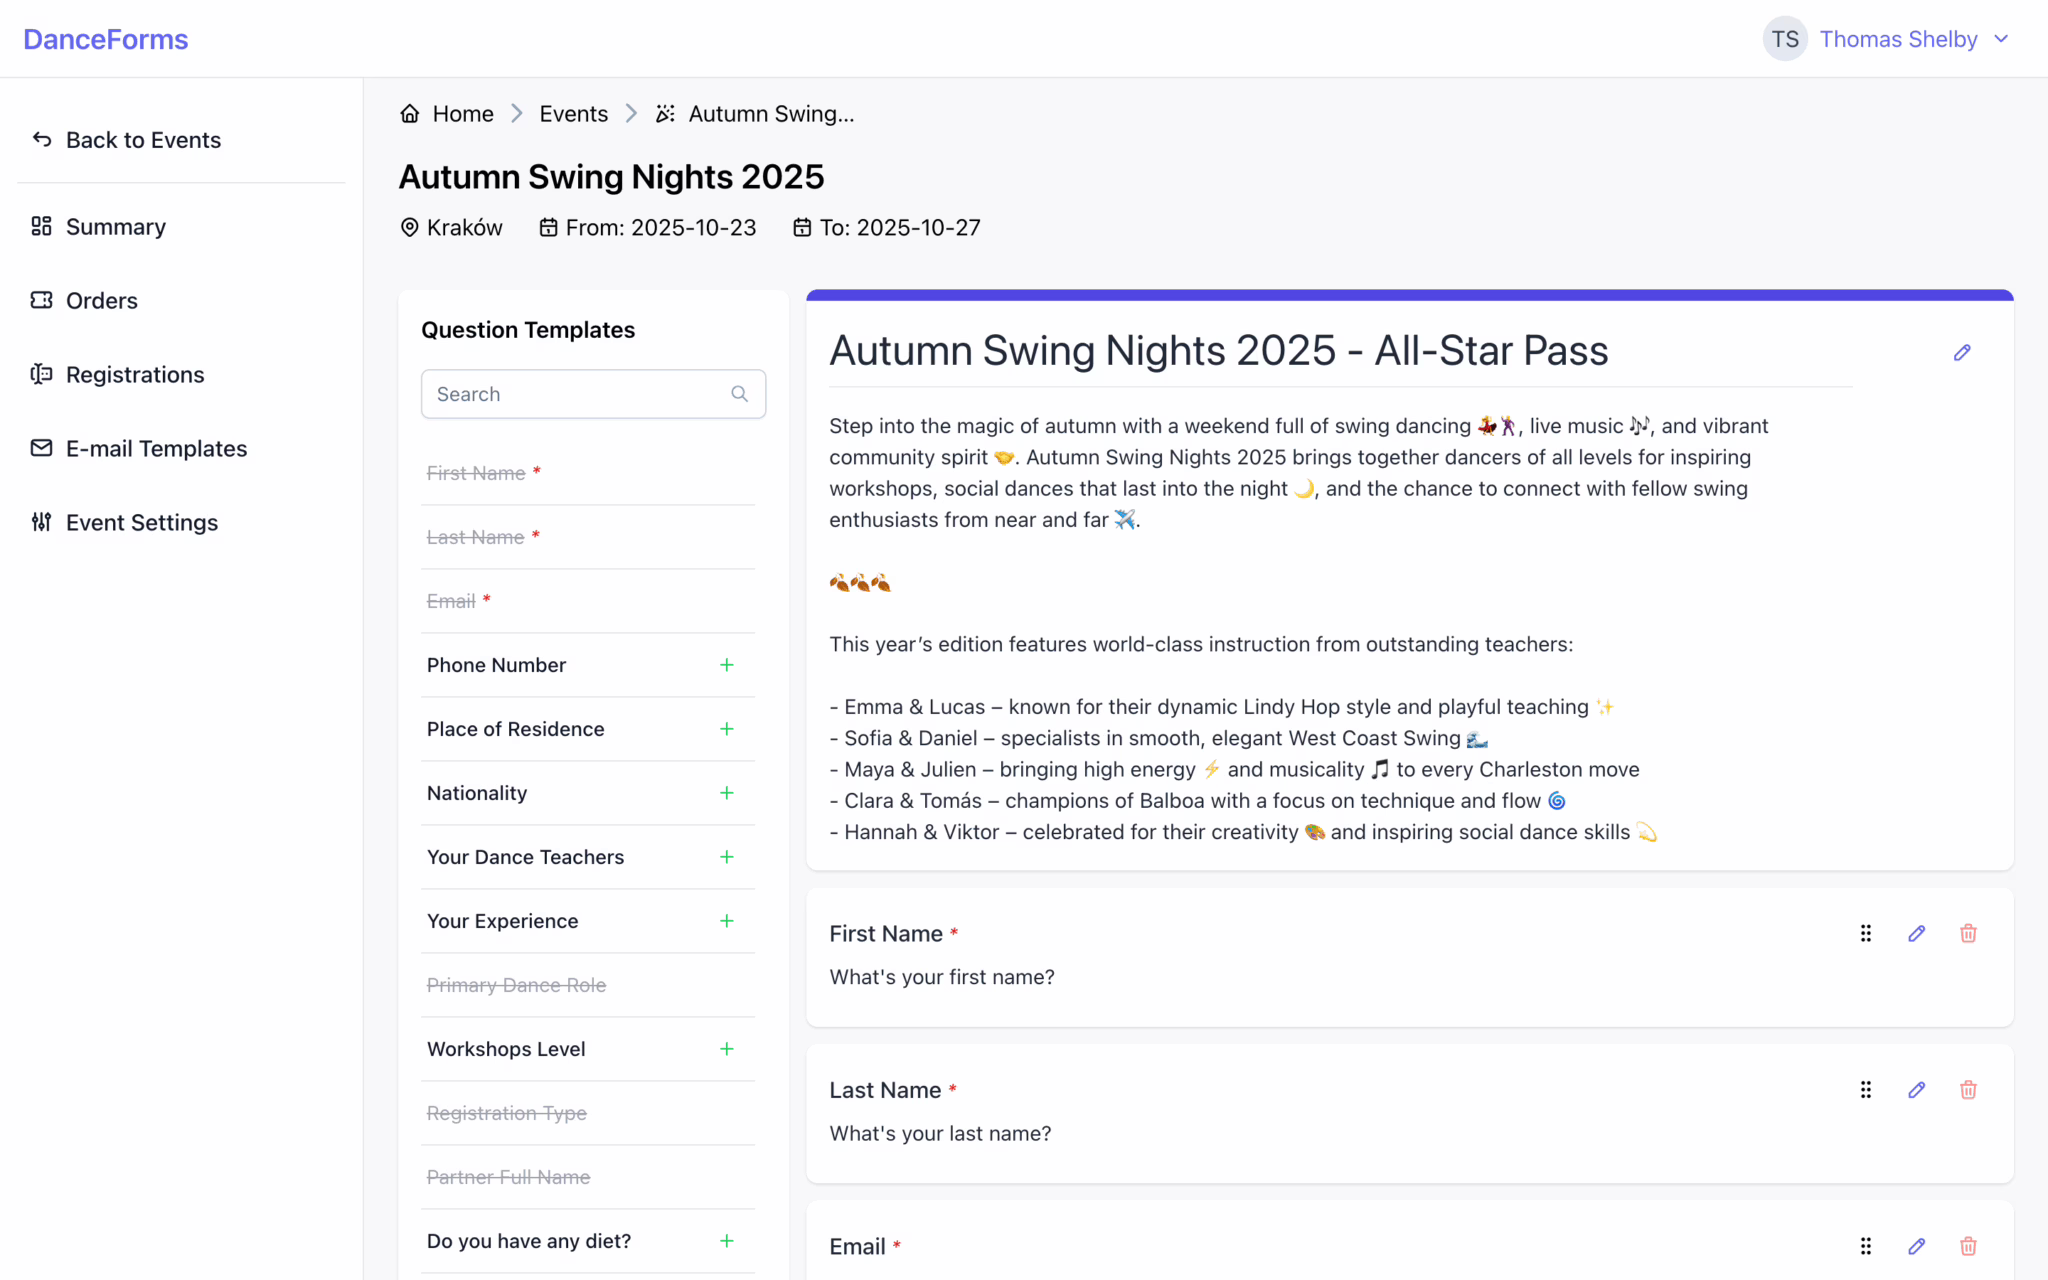Grab the First Name drag handle
This screenshot has height=1280, width=2048.
(x=1865, y=933)
